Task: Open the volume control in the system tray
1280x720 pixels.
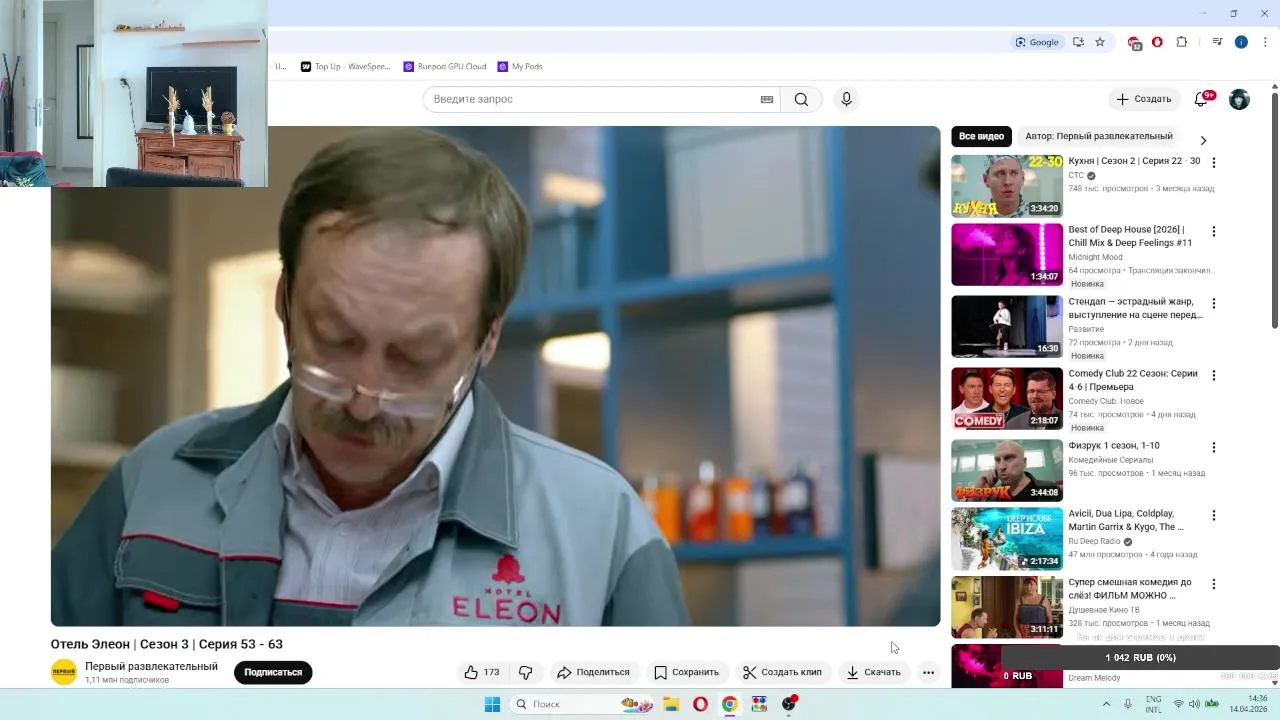Action: 1194,704
